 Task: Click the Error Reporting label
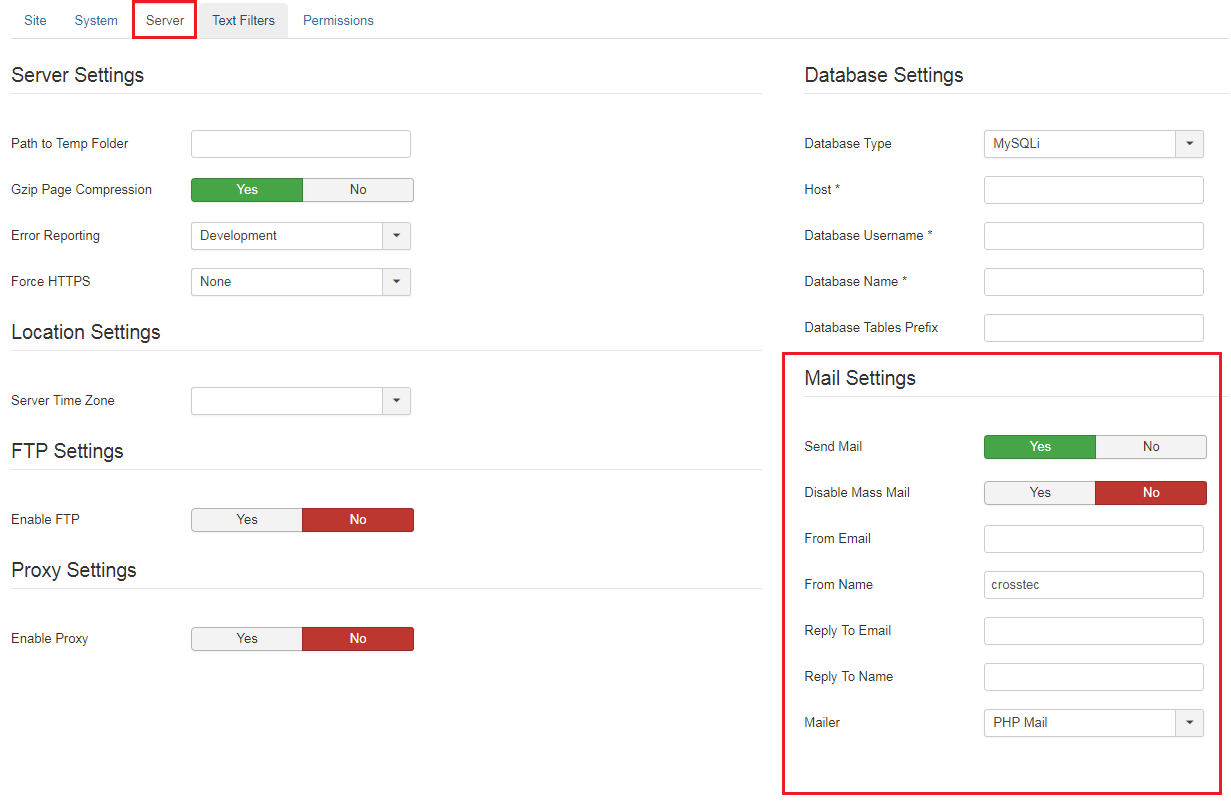point(56,236)
